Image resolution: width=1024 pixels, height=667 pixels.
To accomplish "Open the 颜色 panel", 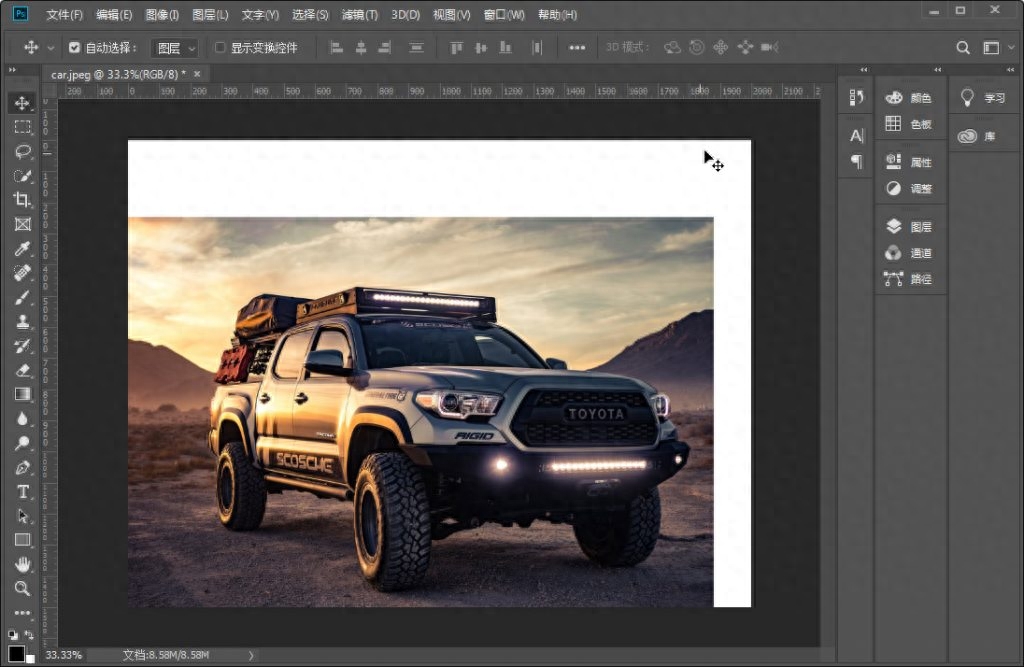I will tap(910, 97).
